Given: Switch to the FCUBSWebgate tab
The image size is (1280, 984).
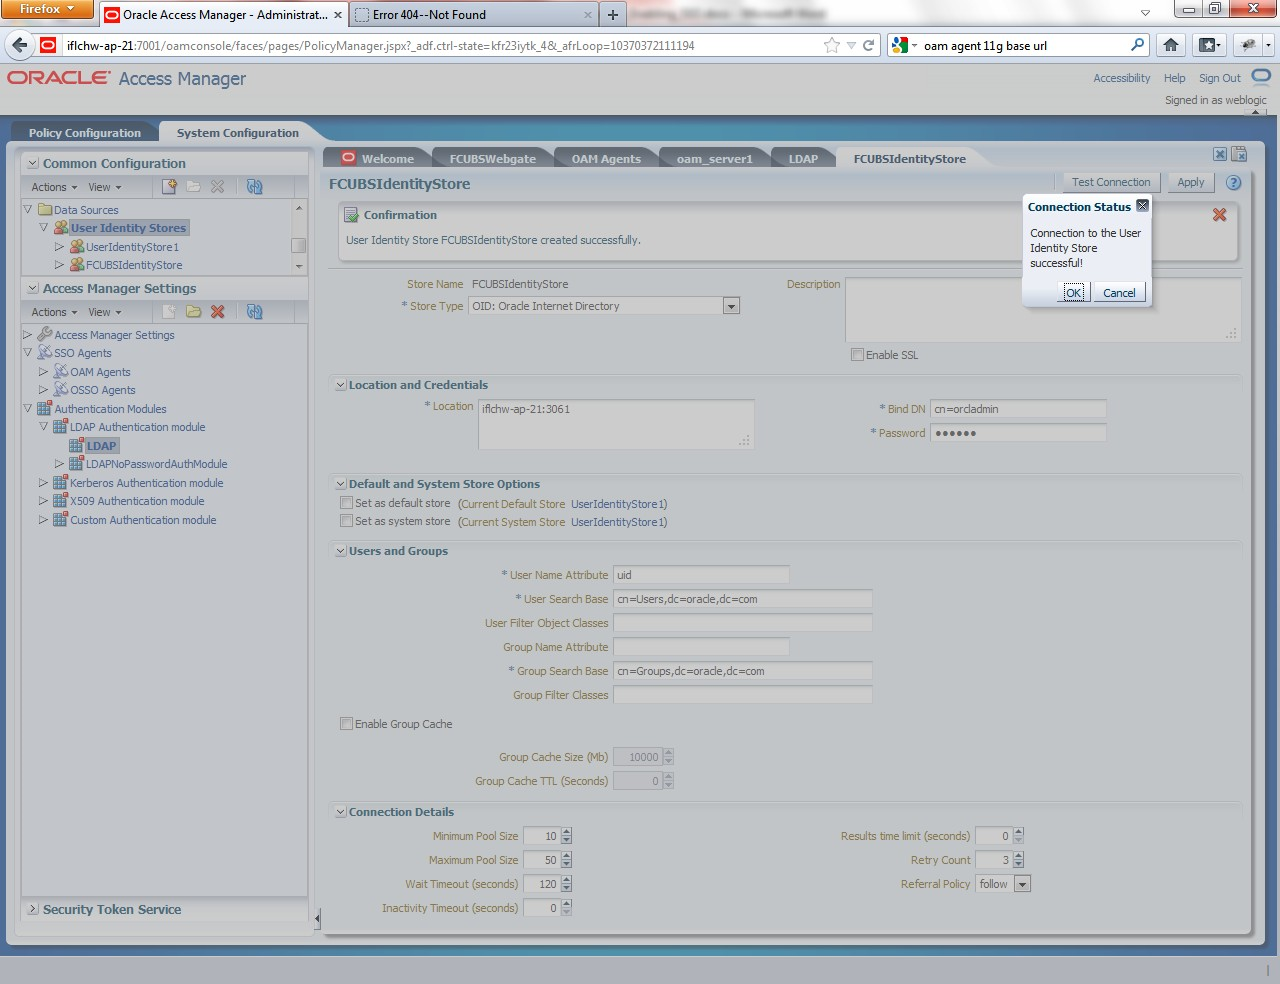Looking at the screenshot, I should click(x=492, y=159).
